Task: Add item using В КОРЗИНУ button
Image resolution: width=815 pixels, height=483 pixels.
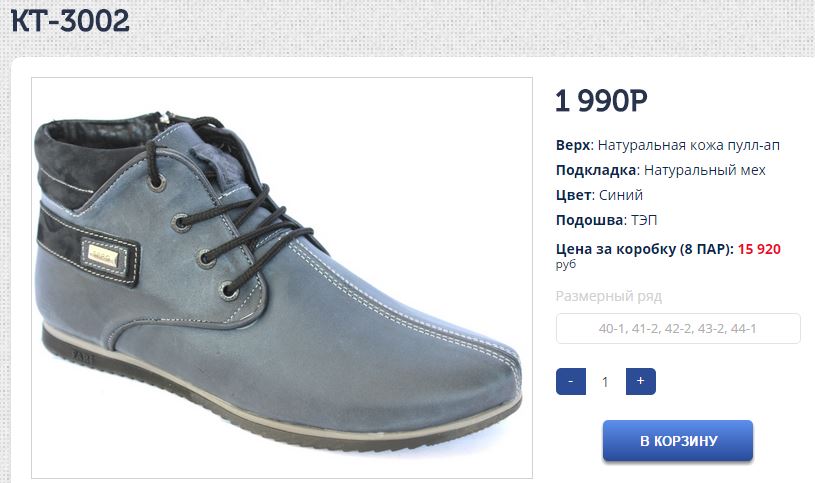Action: click(x=678, y=440)
